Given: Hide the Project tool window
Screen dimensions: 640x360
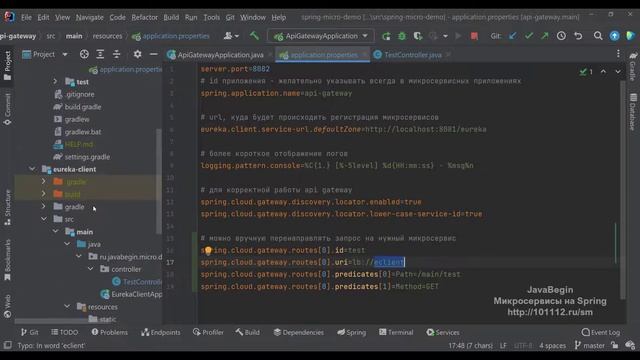Looking at the screenshot, I should tap(153, 54).
